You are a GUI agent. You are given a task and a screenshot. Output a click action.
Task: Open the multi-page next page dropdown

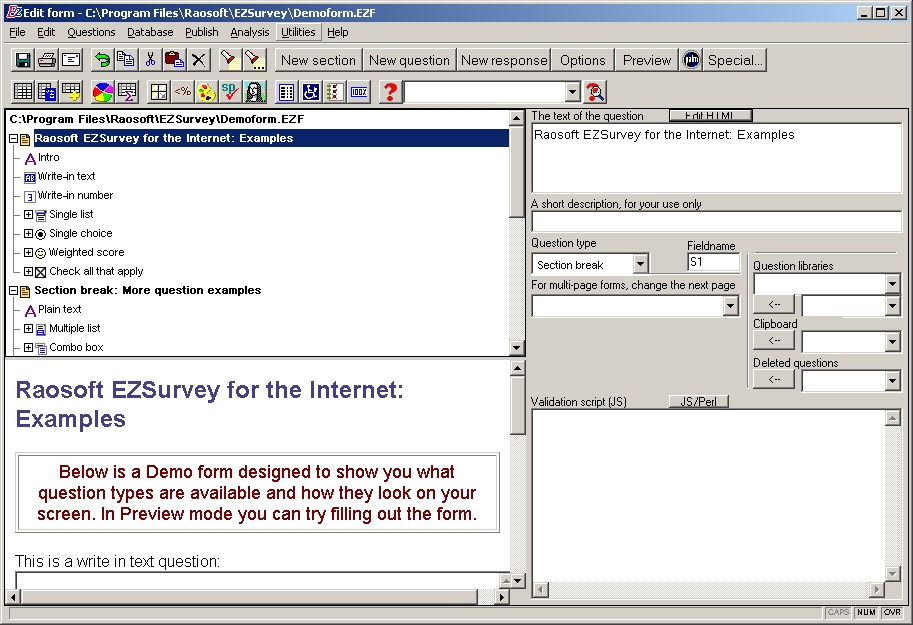730,306
